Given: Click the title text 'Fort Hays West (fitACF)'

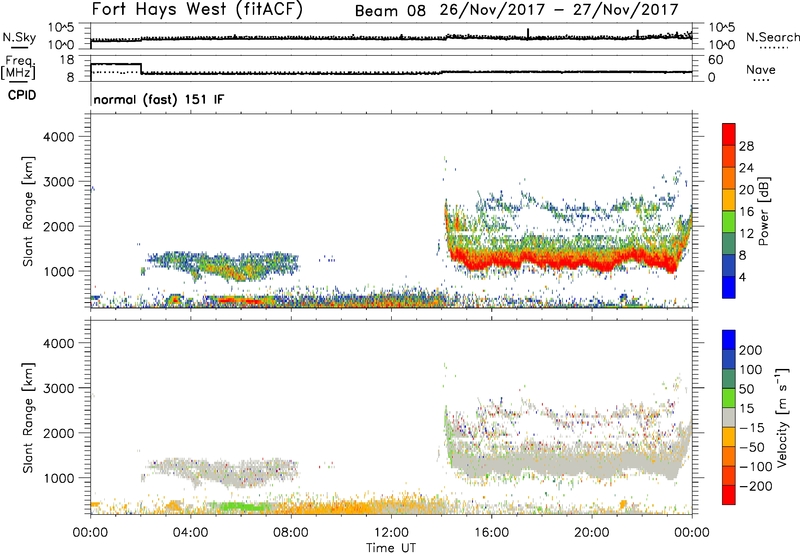Looking at the screenshot, I should coord(197,10).
